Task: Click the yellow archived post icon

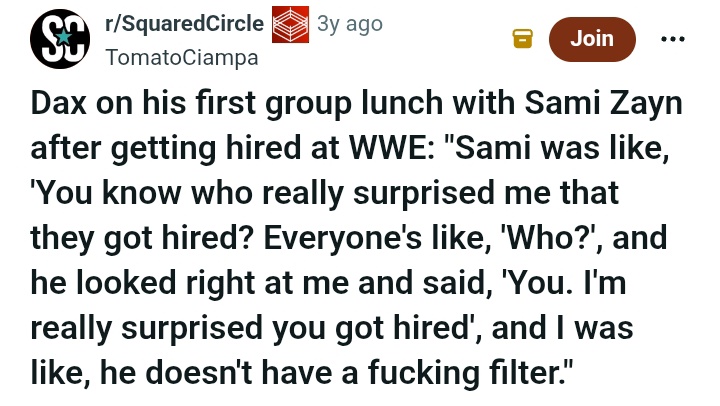Action: point(522,38)
